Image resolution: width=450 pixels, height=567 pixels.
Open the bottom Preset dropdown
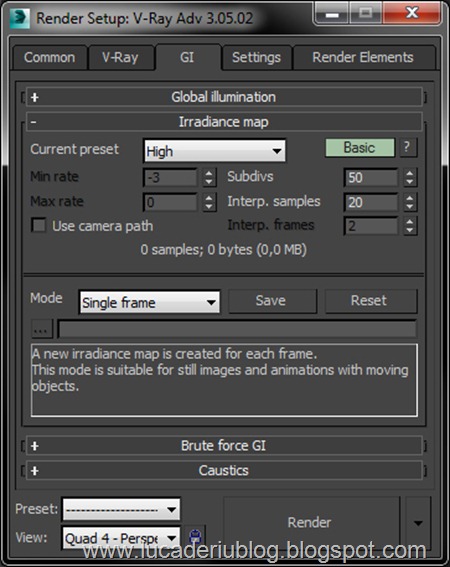point(121,509)
